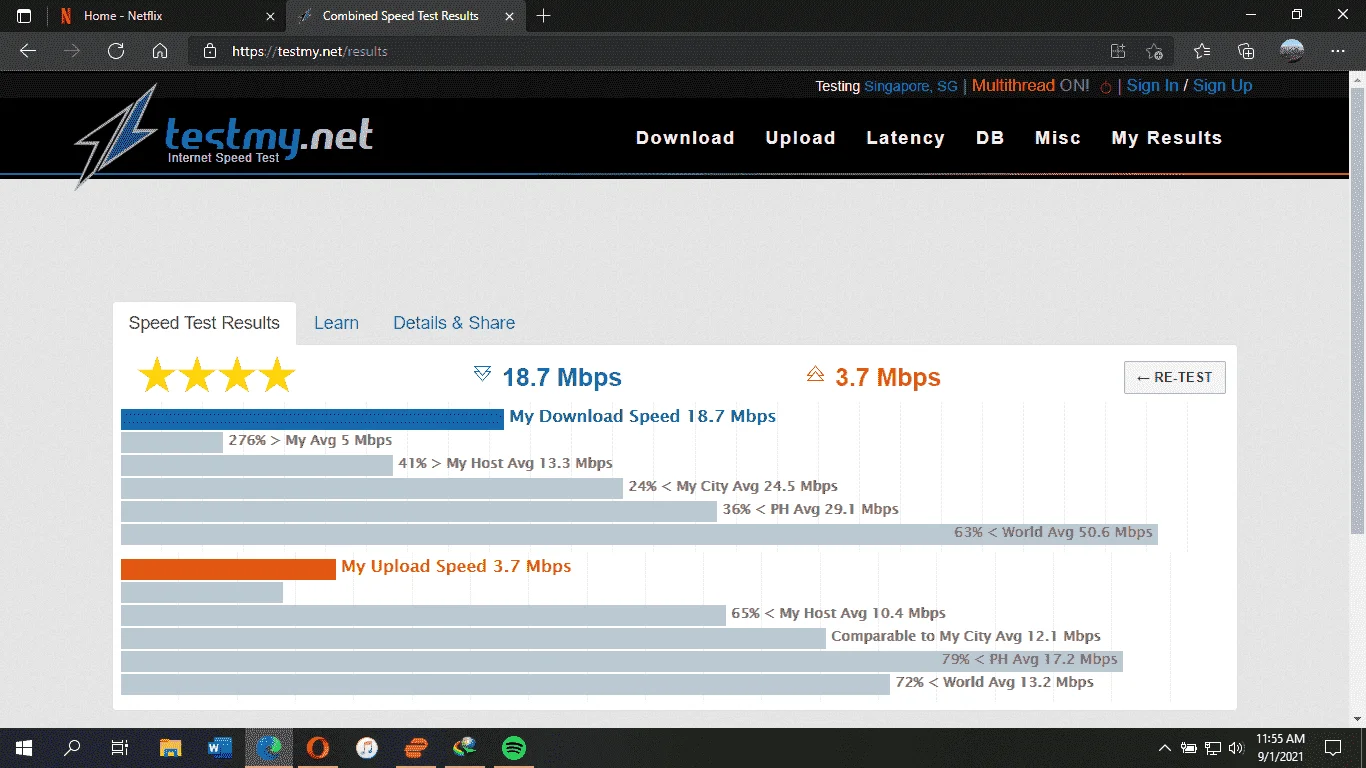The image size is (1366, 768).
Task: Click "79% < PH Avg 17.2 Mbps"
Action: (x=1029, y=659)
